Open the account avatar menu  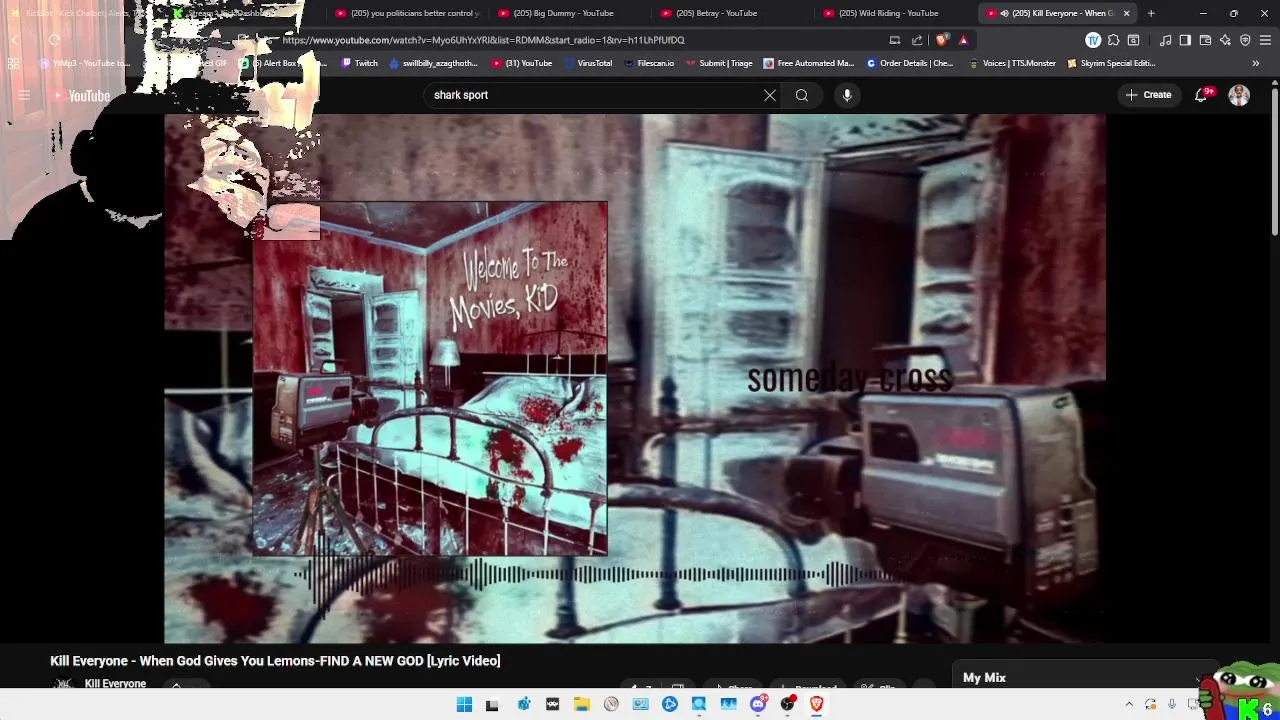(x=1239, y=95)
